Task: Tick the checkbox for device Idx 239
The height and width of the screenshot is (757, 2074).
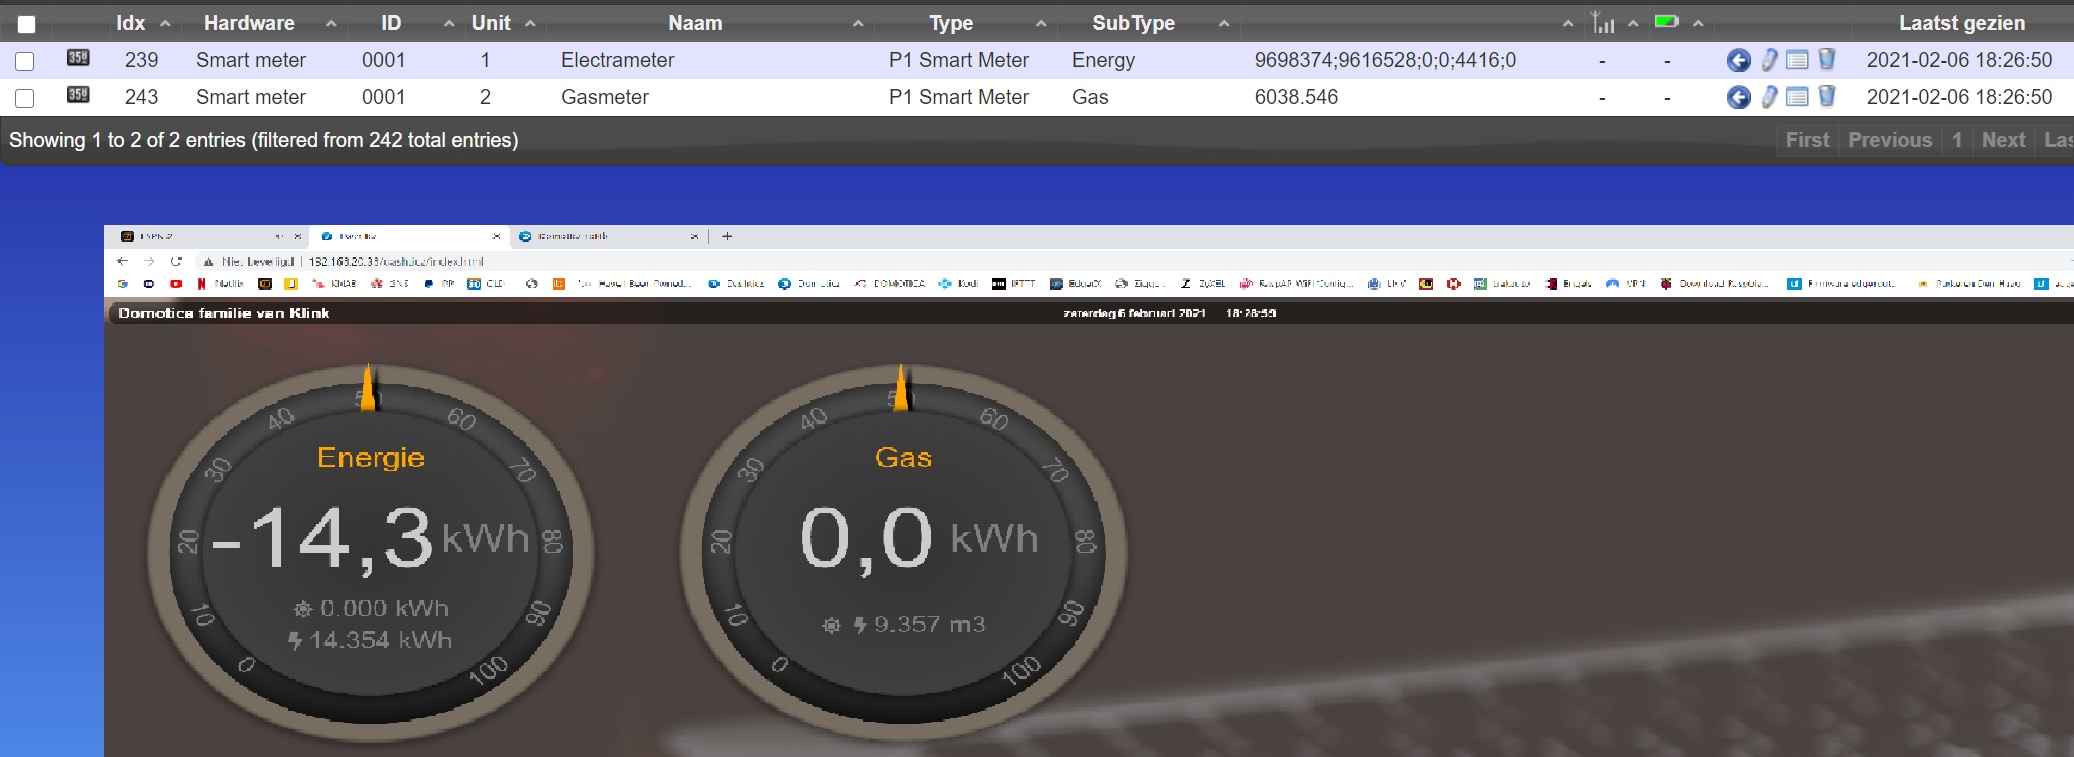Action: click(x=25, y=61)
